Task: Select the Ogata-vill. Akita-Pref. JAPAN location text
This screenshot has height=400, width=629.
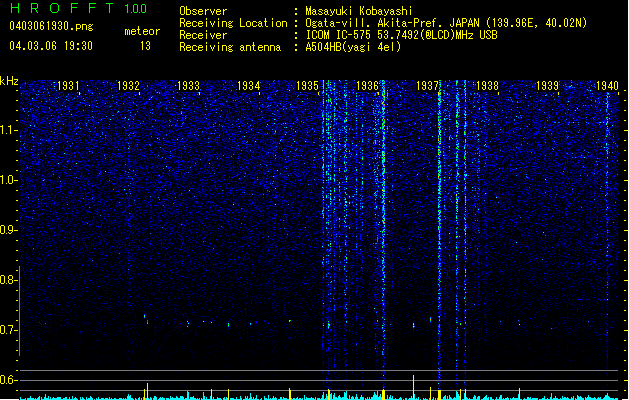Action: pyautogui.click(x=446, y=23)
